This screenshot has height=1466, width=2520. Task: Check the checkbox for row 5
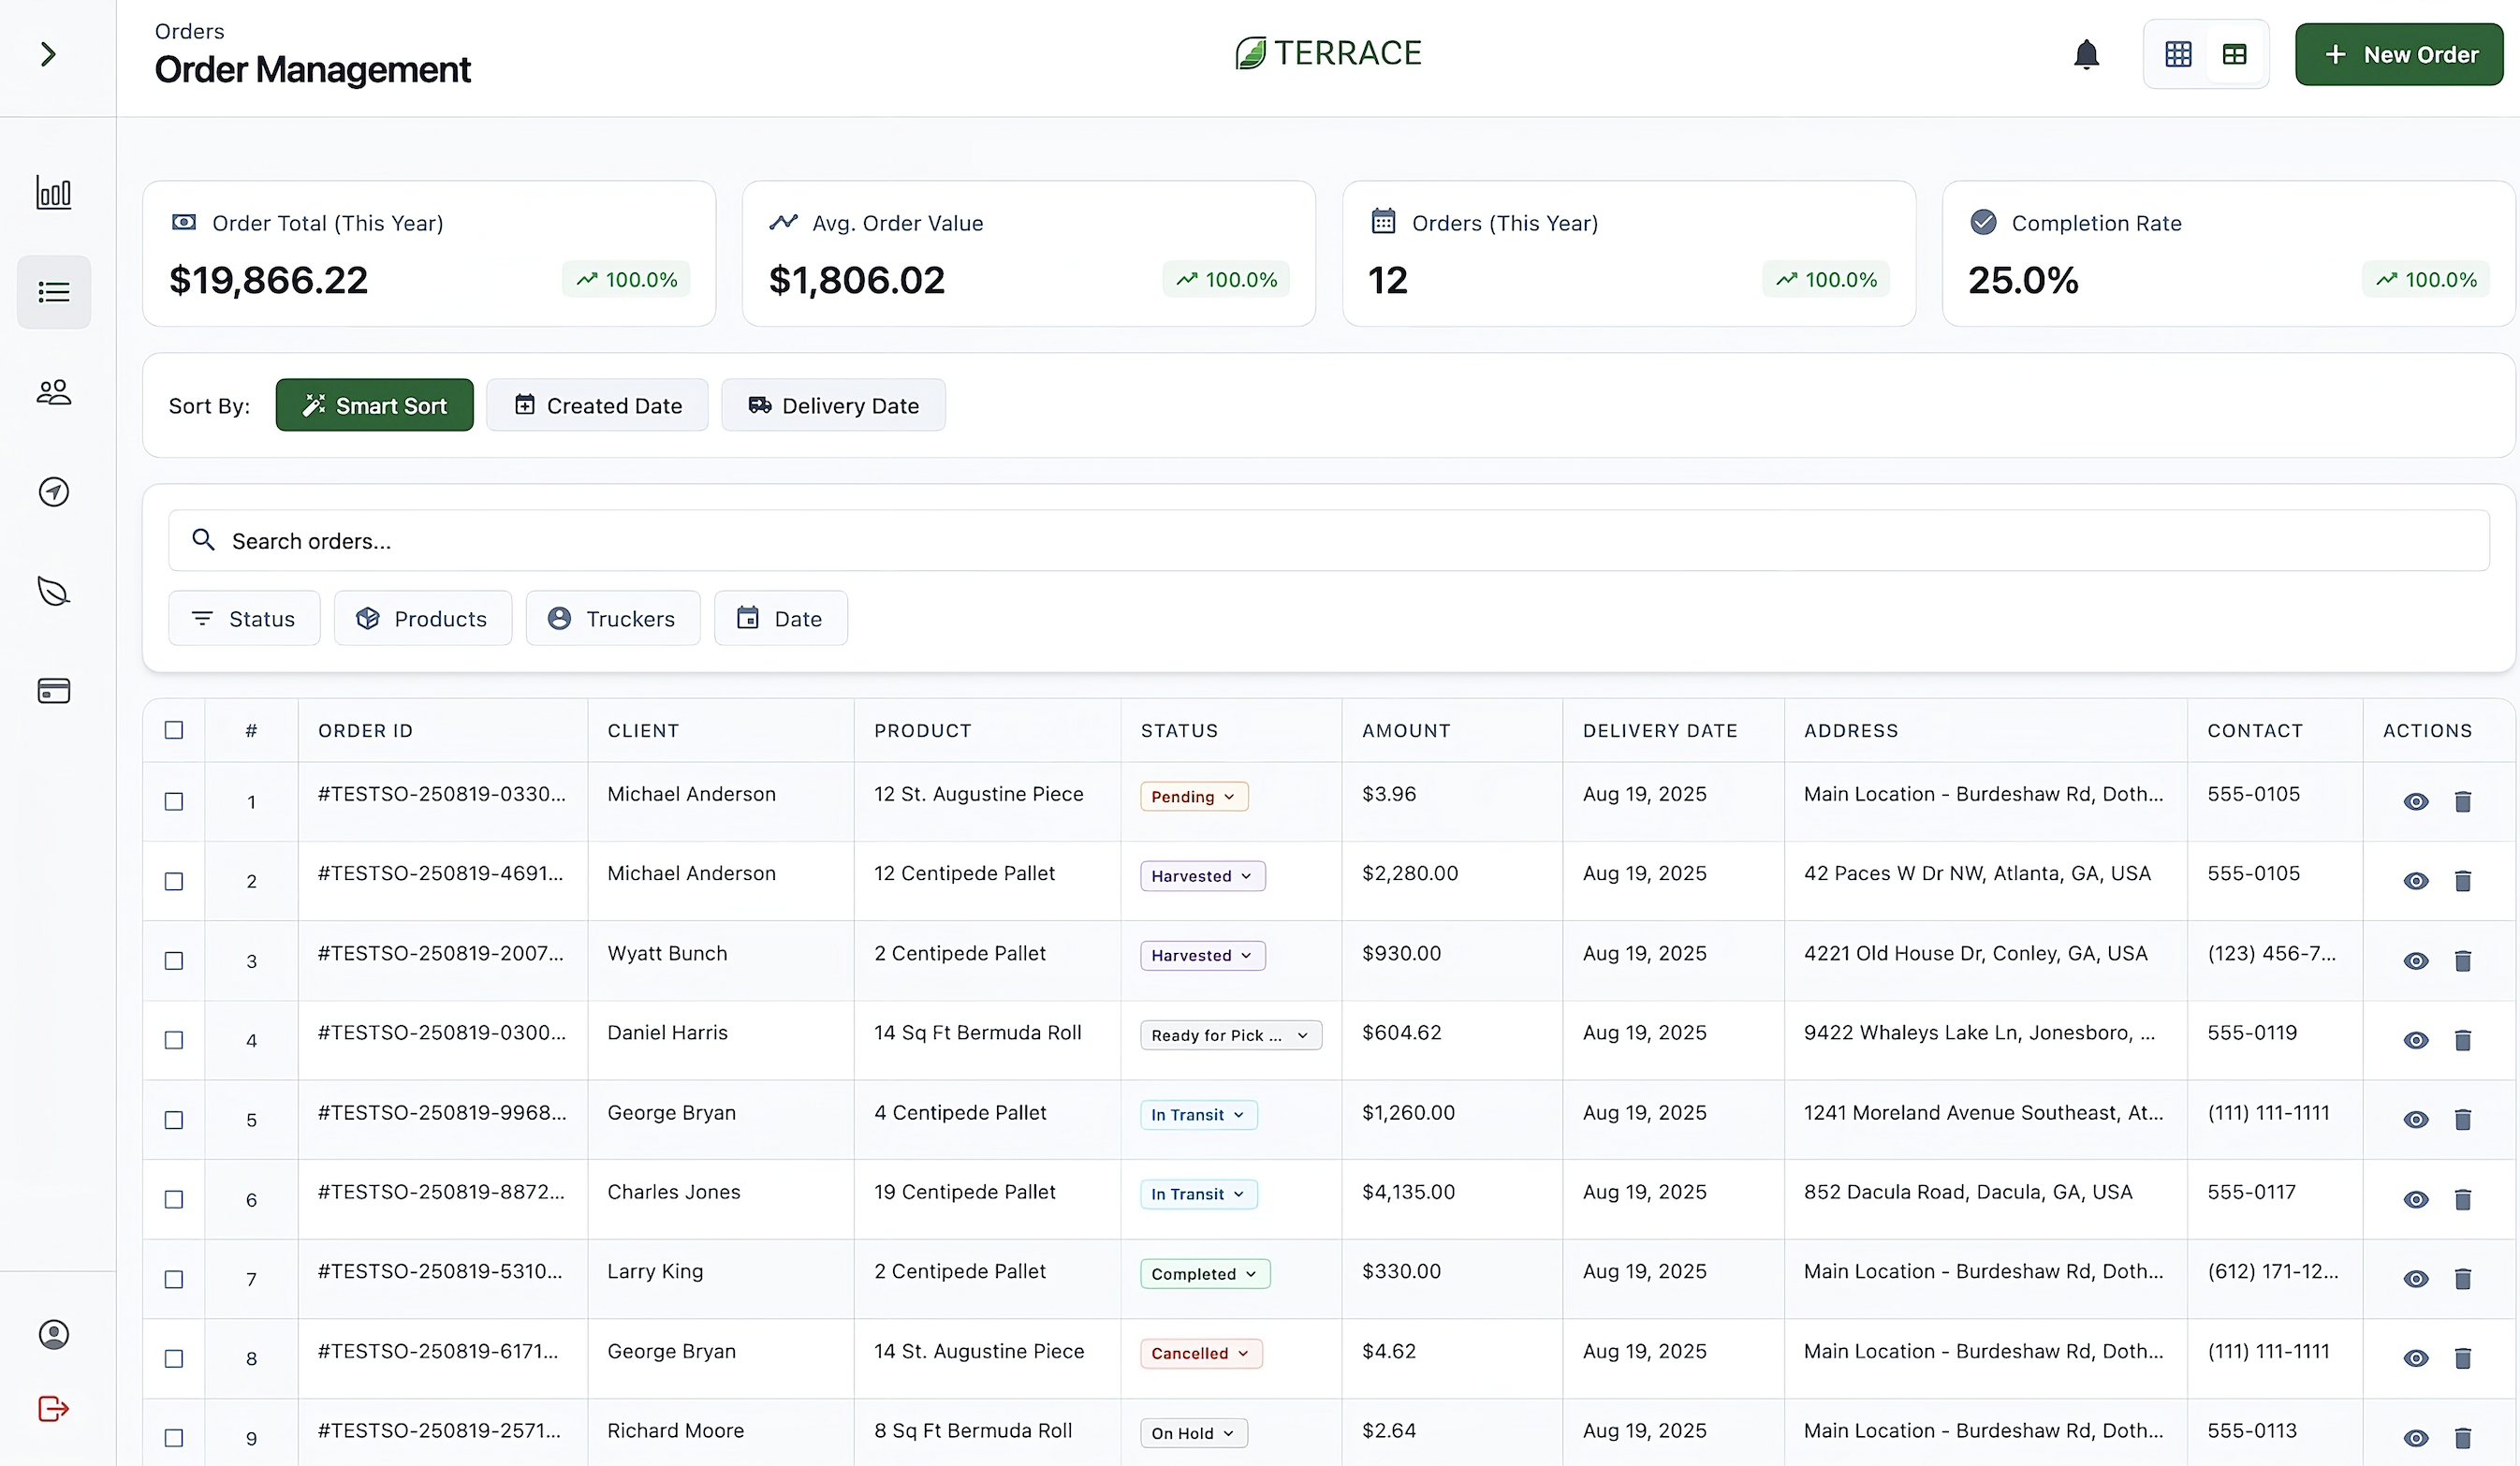pyautogui.click(x=174, y=1120)
